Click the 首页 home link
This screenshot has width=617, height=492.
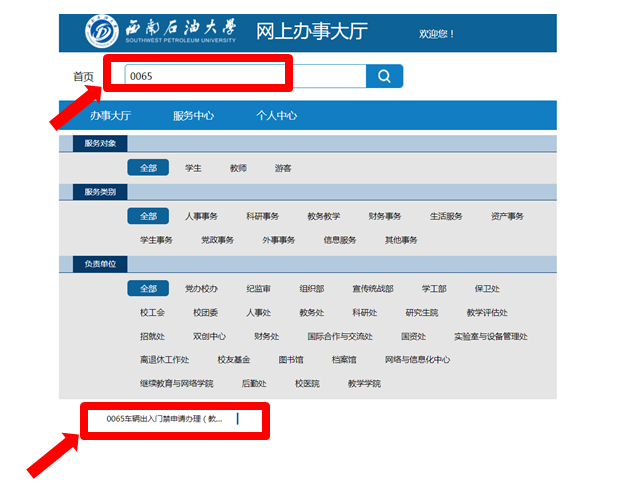pos(83,77)
